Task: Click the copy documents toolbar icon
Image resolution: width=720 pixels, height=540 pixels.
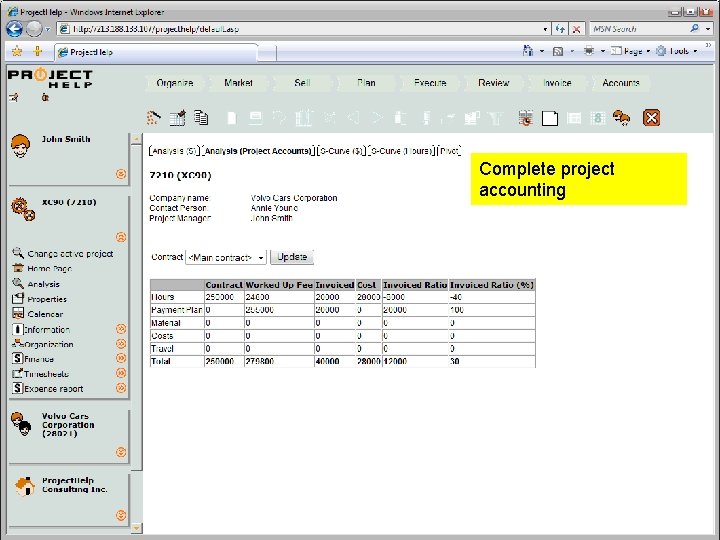Action: click(201, 118)
